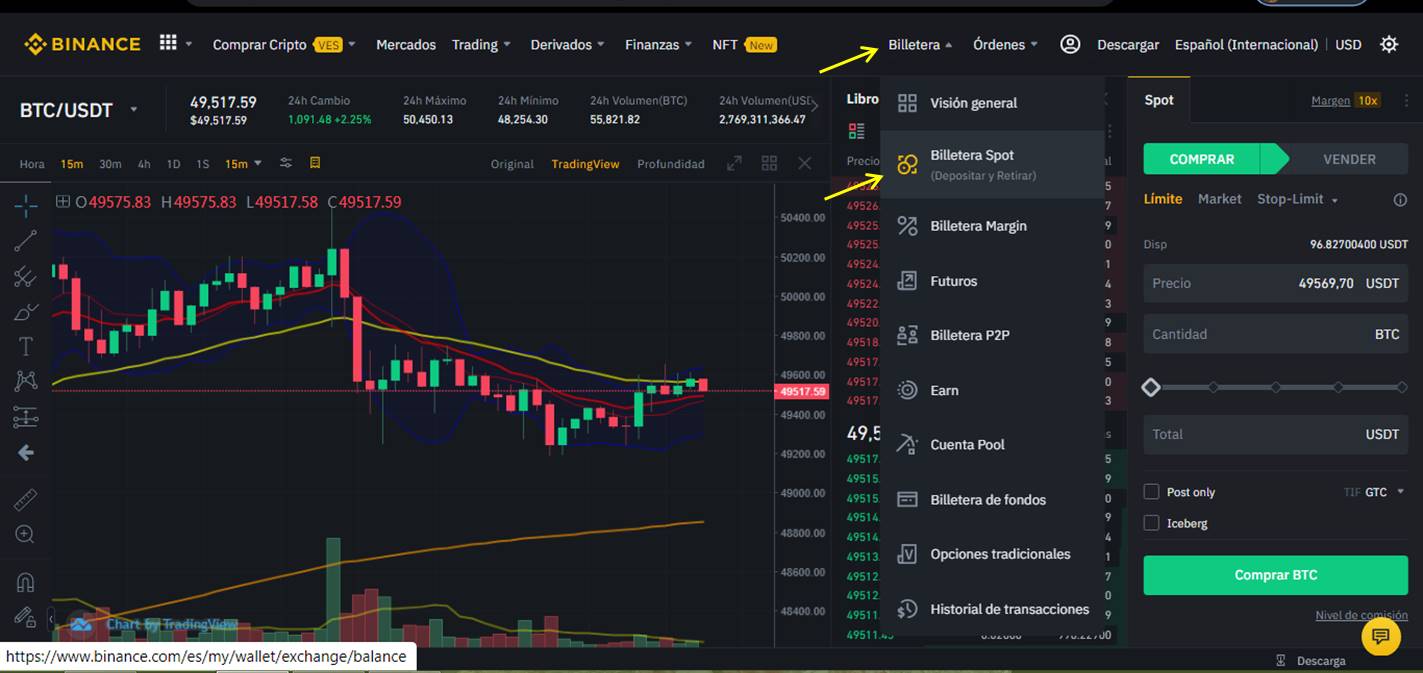Switch to the VENDER side

coord(1349,159)
